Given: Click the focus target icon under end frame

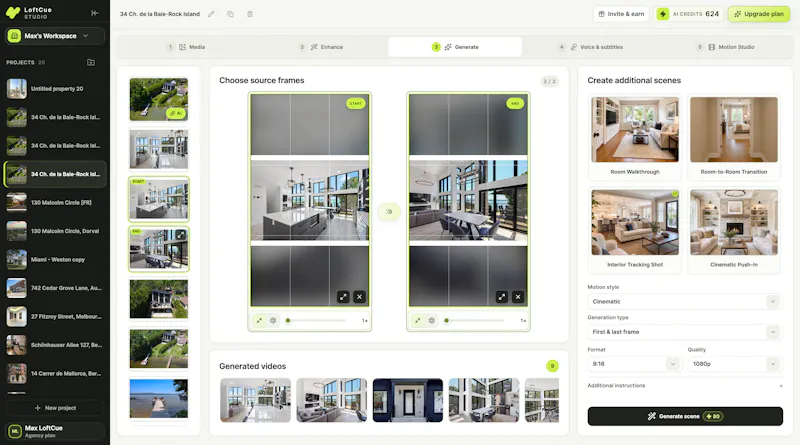Looking at the screenshot, I should [x=432, y=320].
